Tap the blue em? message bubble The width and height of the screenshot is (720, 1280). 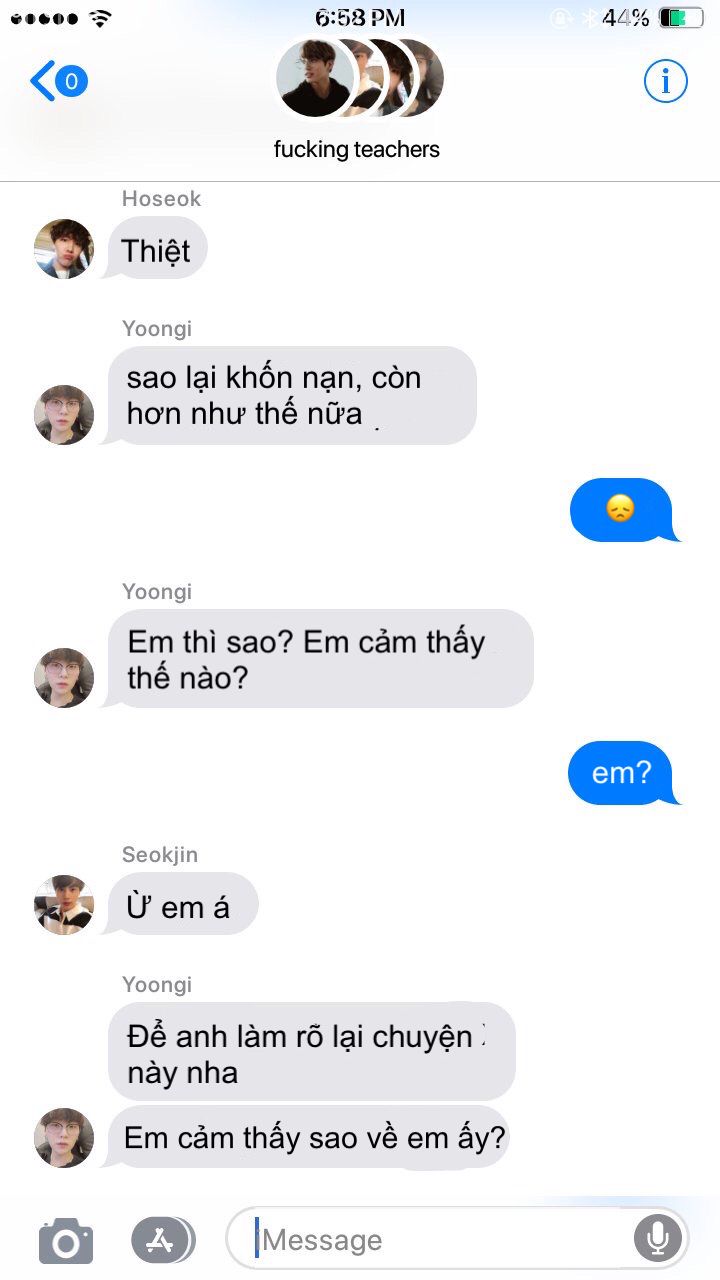(x=624, y=773)
